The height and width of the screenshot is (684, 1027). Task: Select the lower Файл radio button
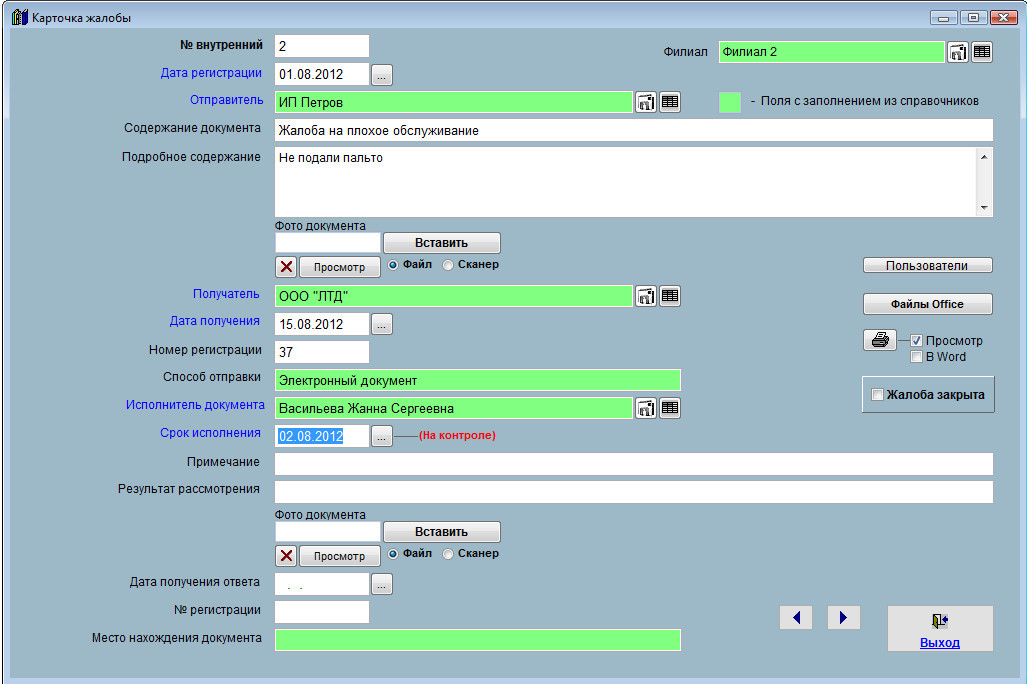[x=393, y=554]
